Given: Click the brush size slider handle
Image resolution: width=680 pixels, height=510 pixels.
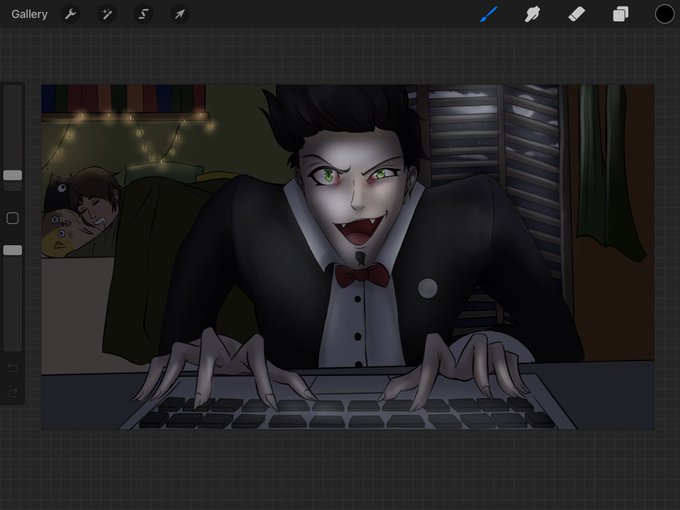Looking at the screenshot, I should pyautogui.click(x=13, y=175).
